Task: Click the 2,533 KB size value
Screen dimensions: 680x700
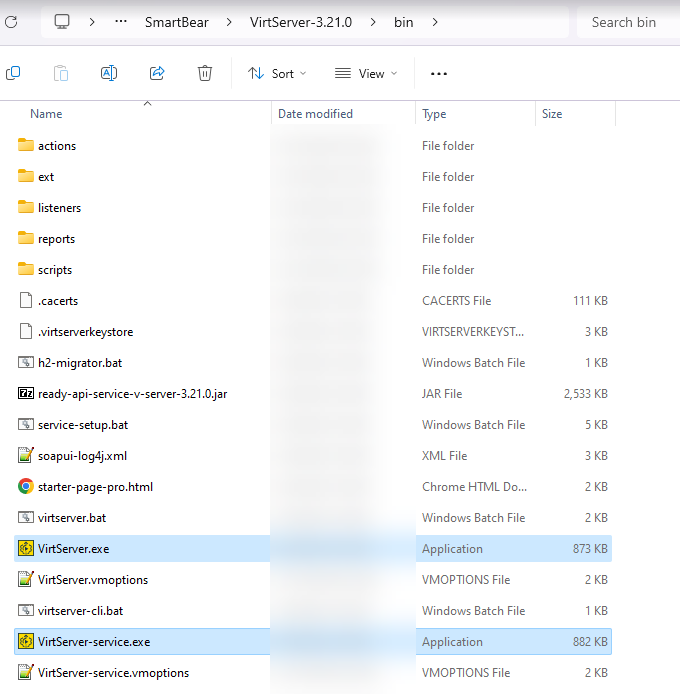Action: (x=585, y=394)
